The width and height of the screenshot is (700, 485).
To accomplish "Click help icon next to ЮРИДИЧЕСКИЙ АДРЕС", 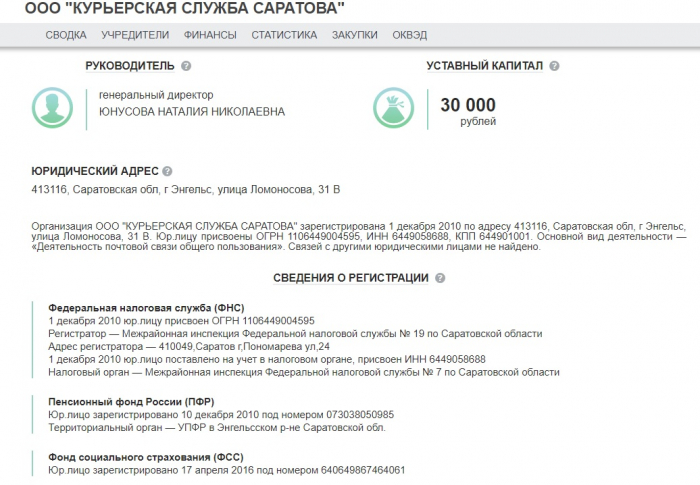I will tap(167, 171).
